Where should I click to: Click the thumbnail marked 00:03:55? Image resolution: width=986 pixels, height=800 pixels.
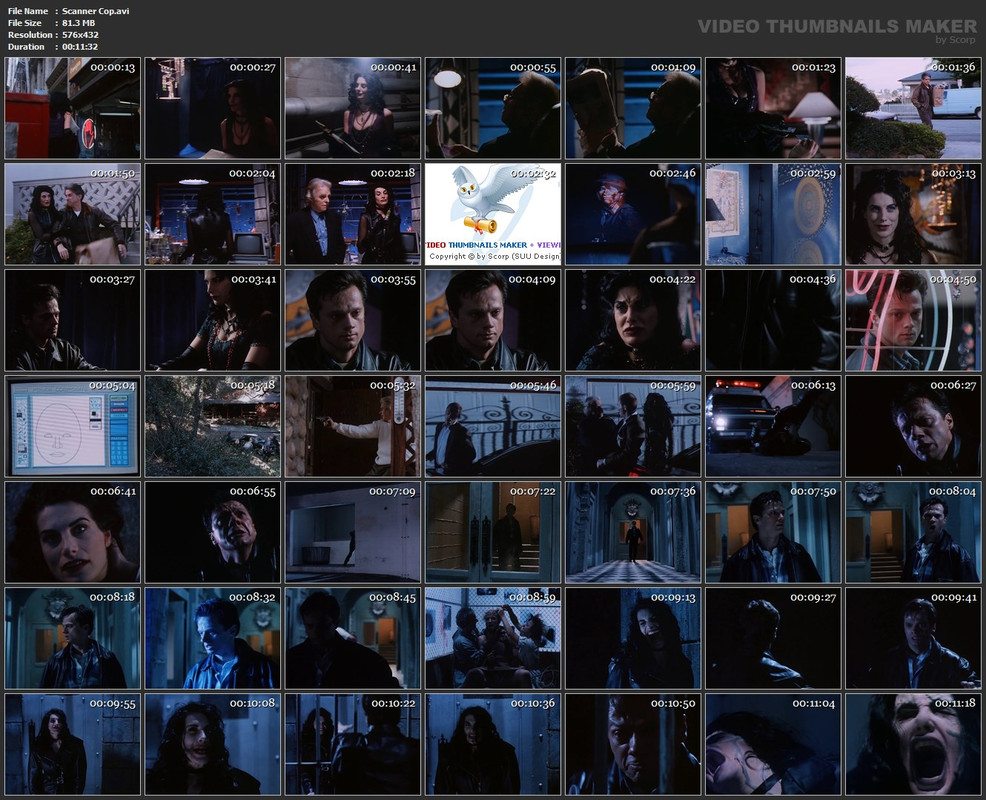click(x=353, y=320)
